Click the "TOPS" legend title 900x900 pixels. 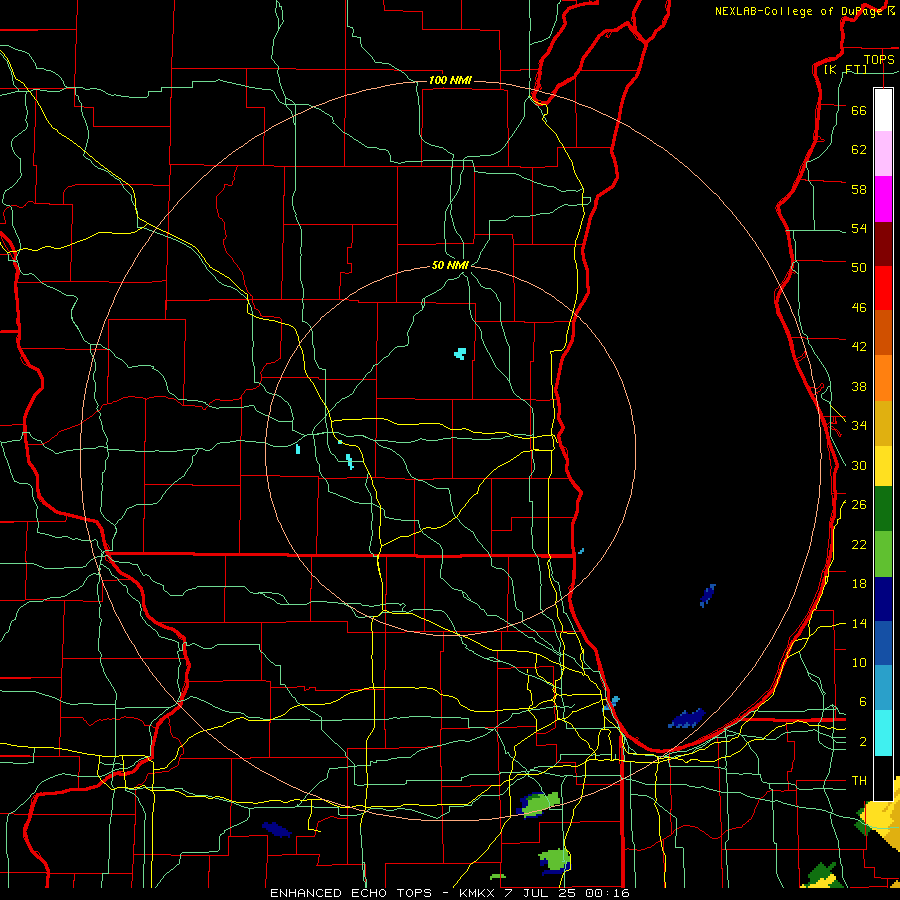(x=879, y=60)
